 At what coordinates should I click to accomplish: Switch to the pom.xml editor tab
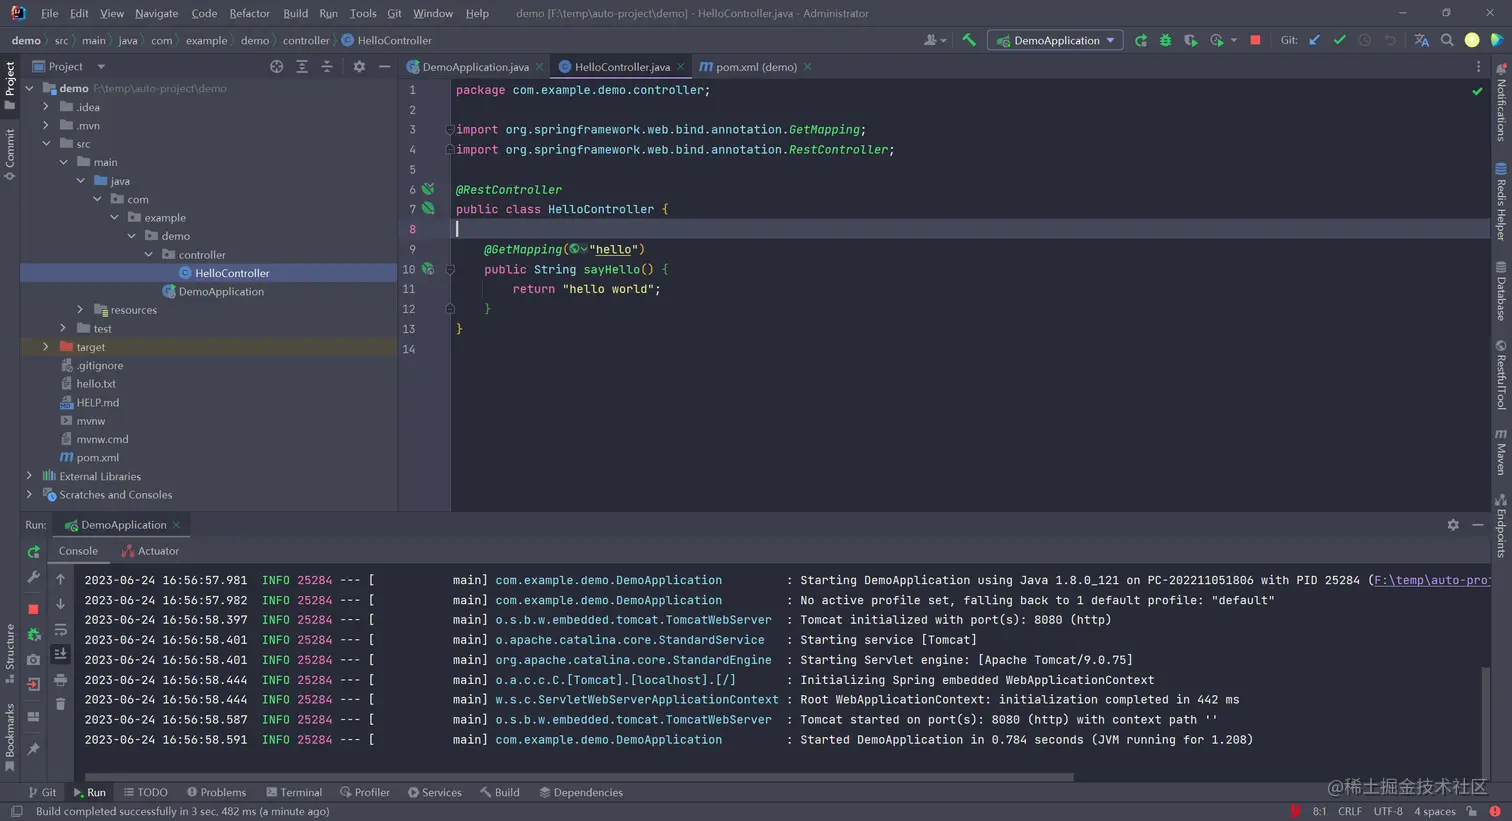pos(755,67)
